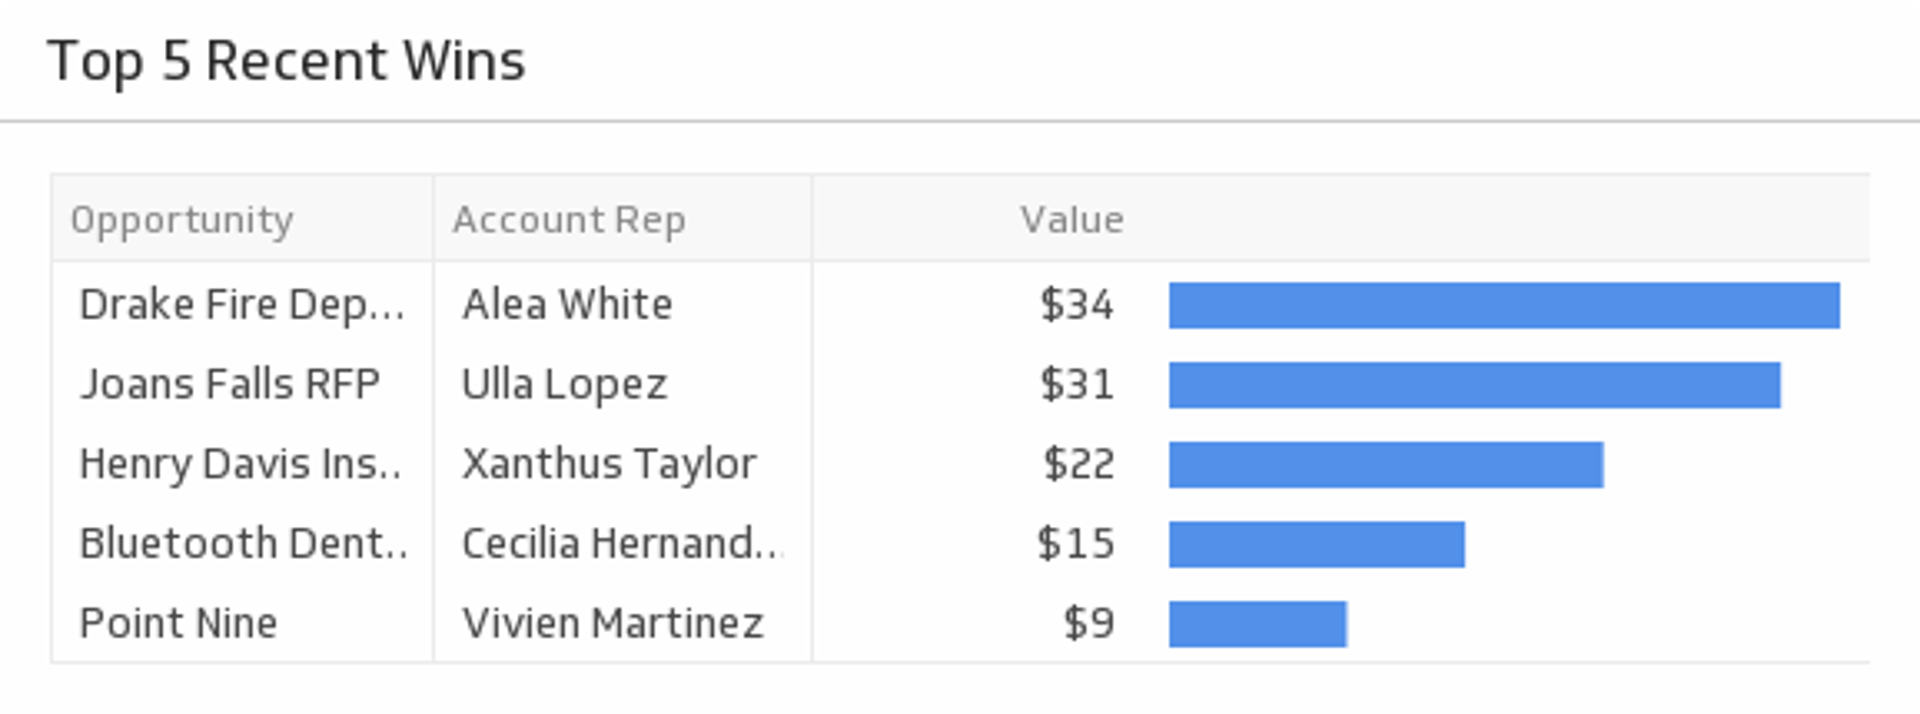Click account rep Vivien Martinez

[612, 623]
